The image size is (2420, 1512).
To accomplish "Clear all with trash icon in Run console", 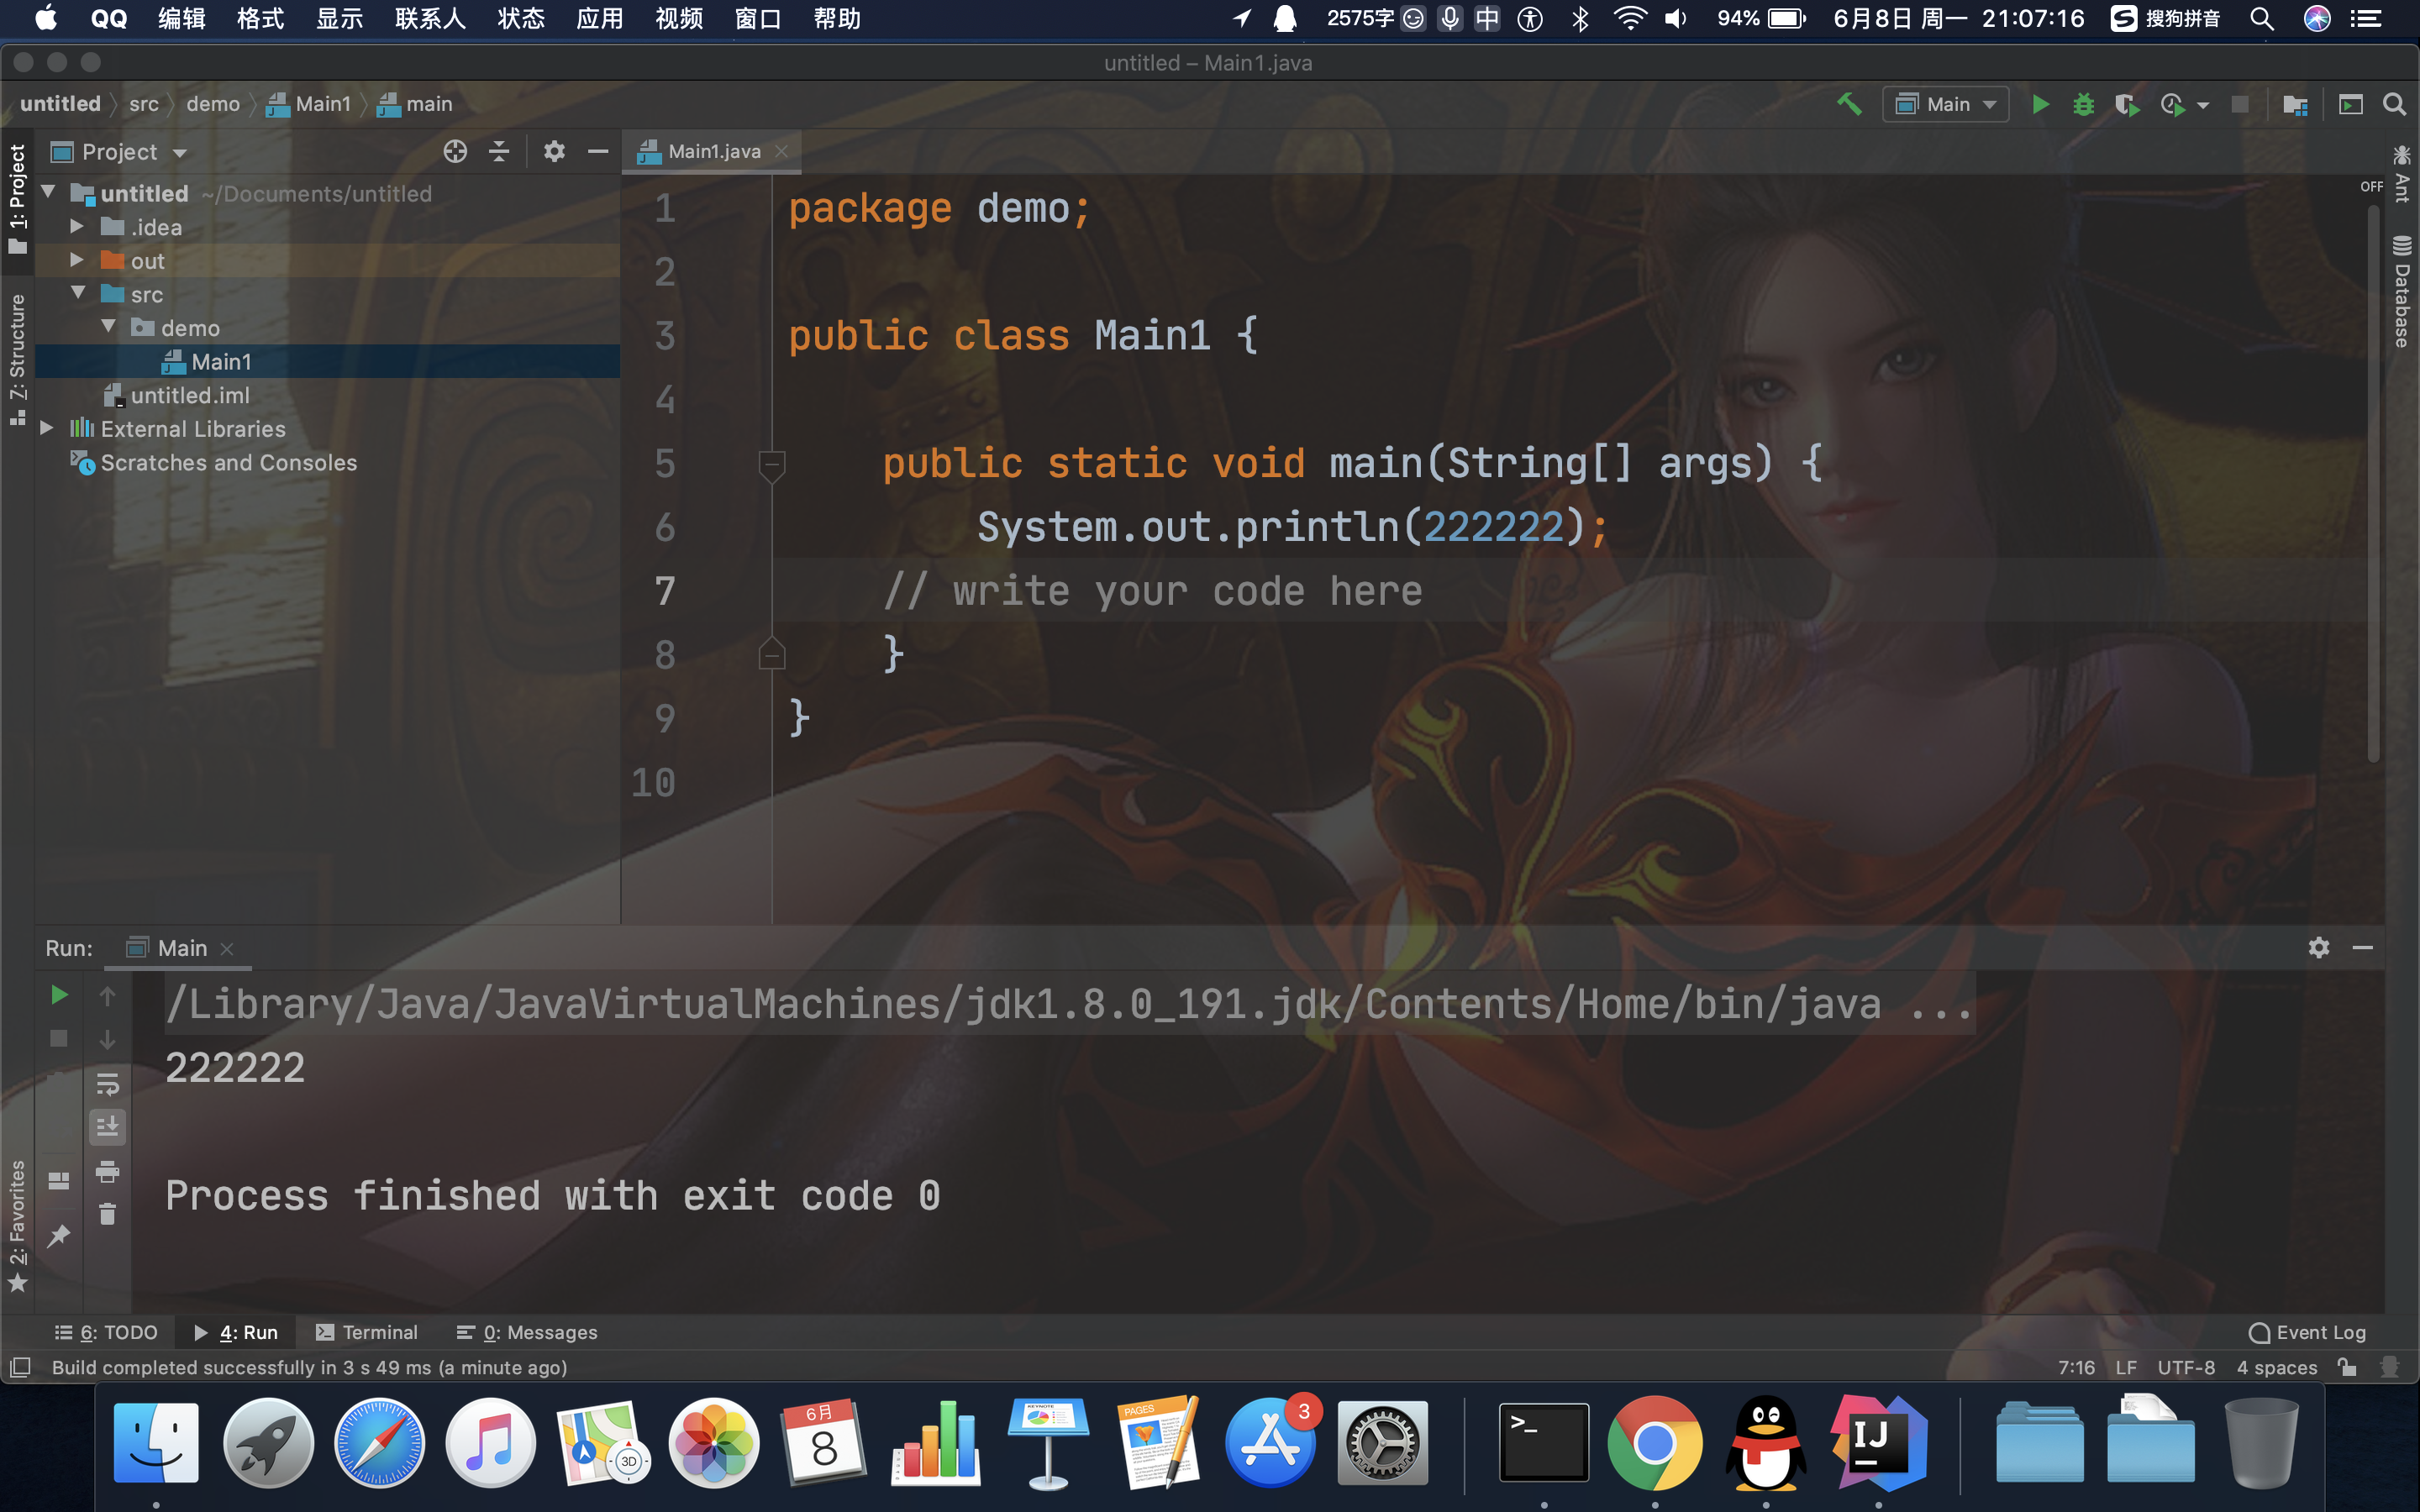I will pos(107,1214).
